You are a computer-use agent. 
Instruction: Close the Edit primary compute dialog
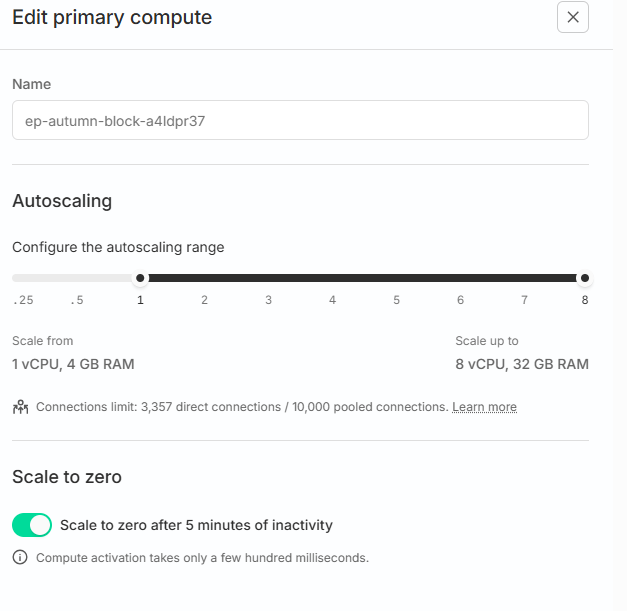point(573,17)
